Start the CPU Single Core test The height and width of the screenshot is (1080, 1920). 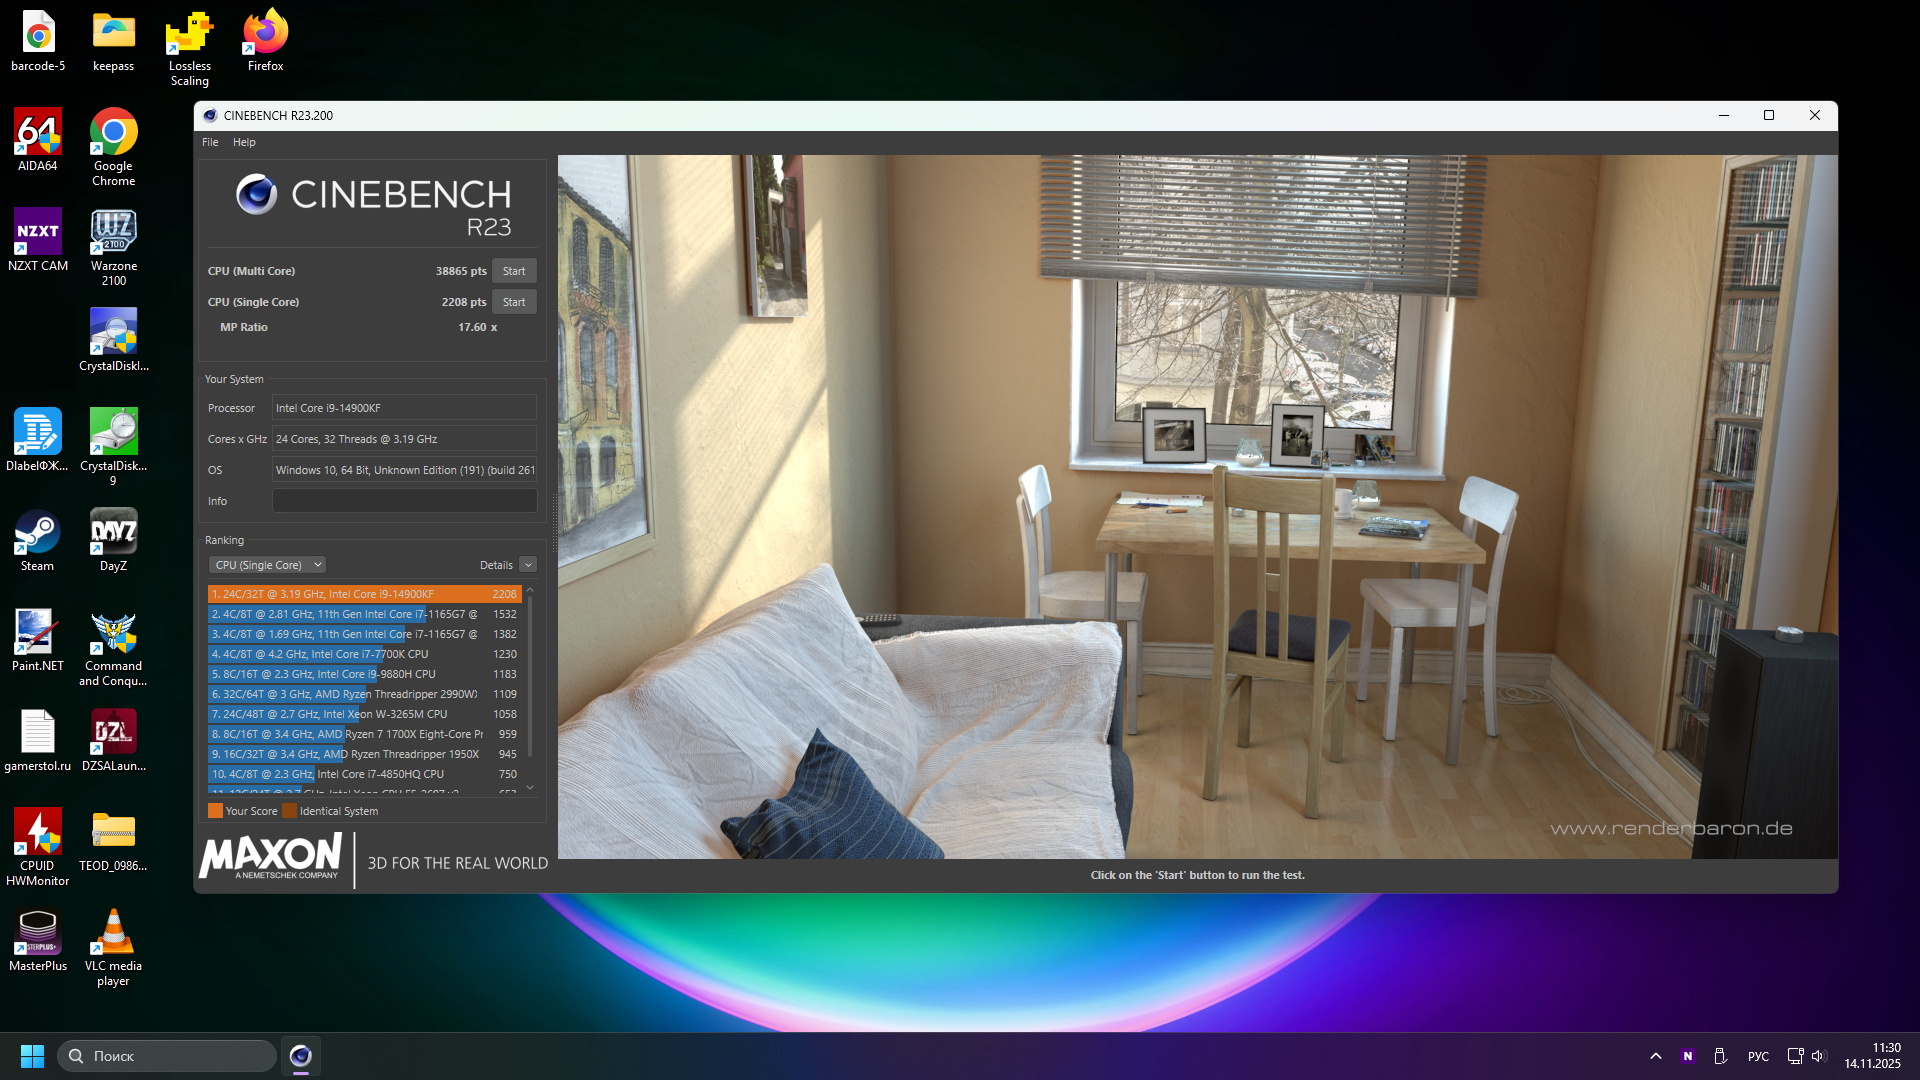[x=514, y=302]
